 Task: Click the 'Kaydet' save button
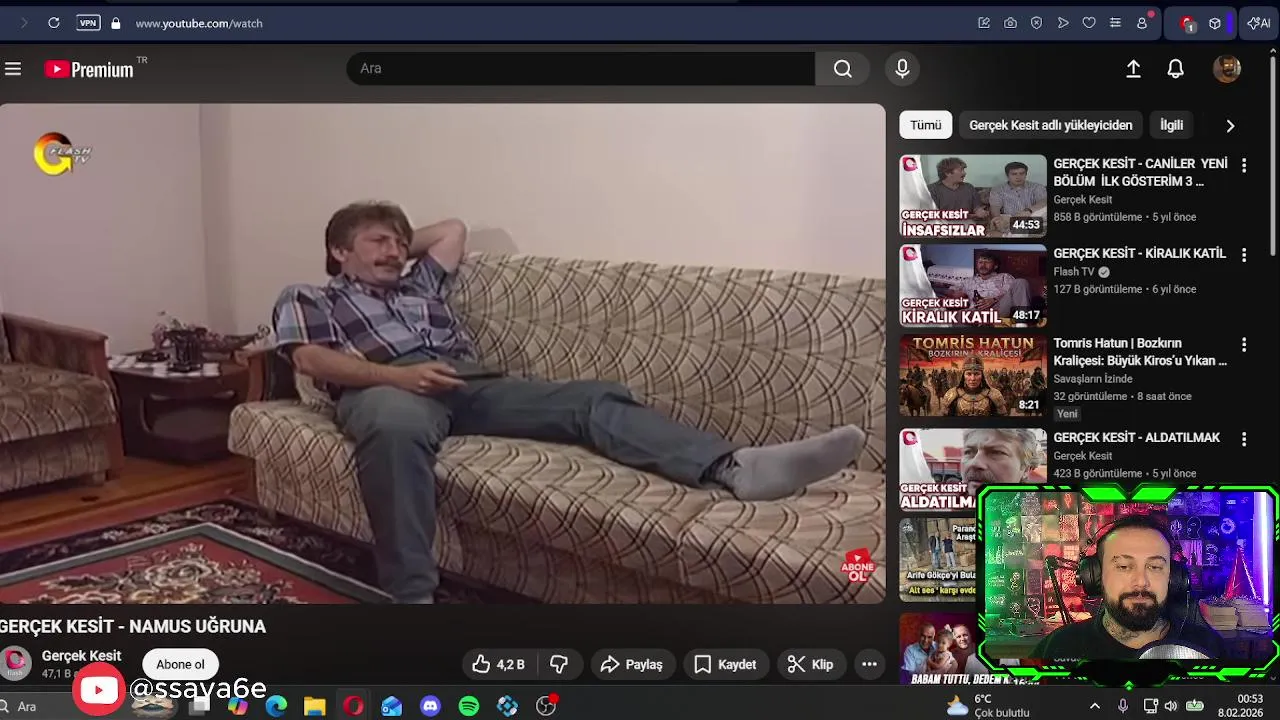pyautogui.click(x=725, y=664)
